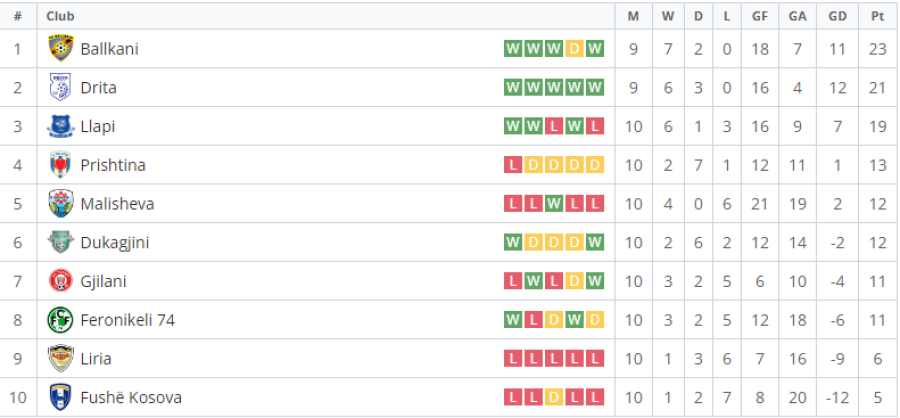
Task: Click the Prishtina club crest icon
Action: coord(60,165)
